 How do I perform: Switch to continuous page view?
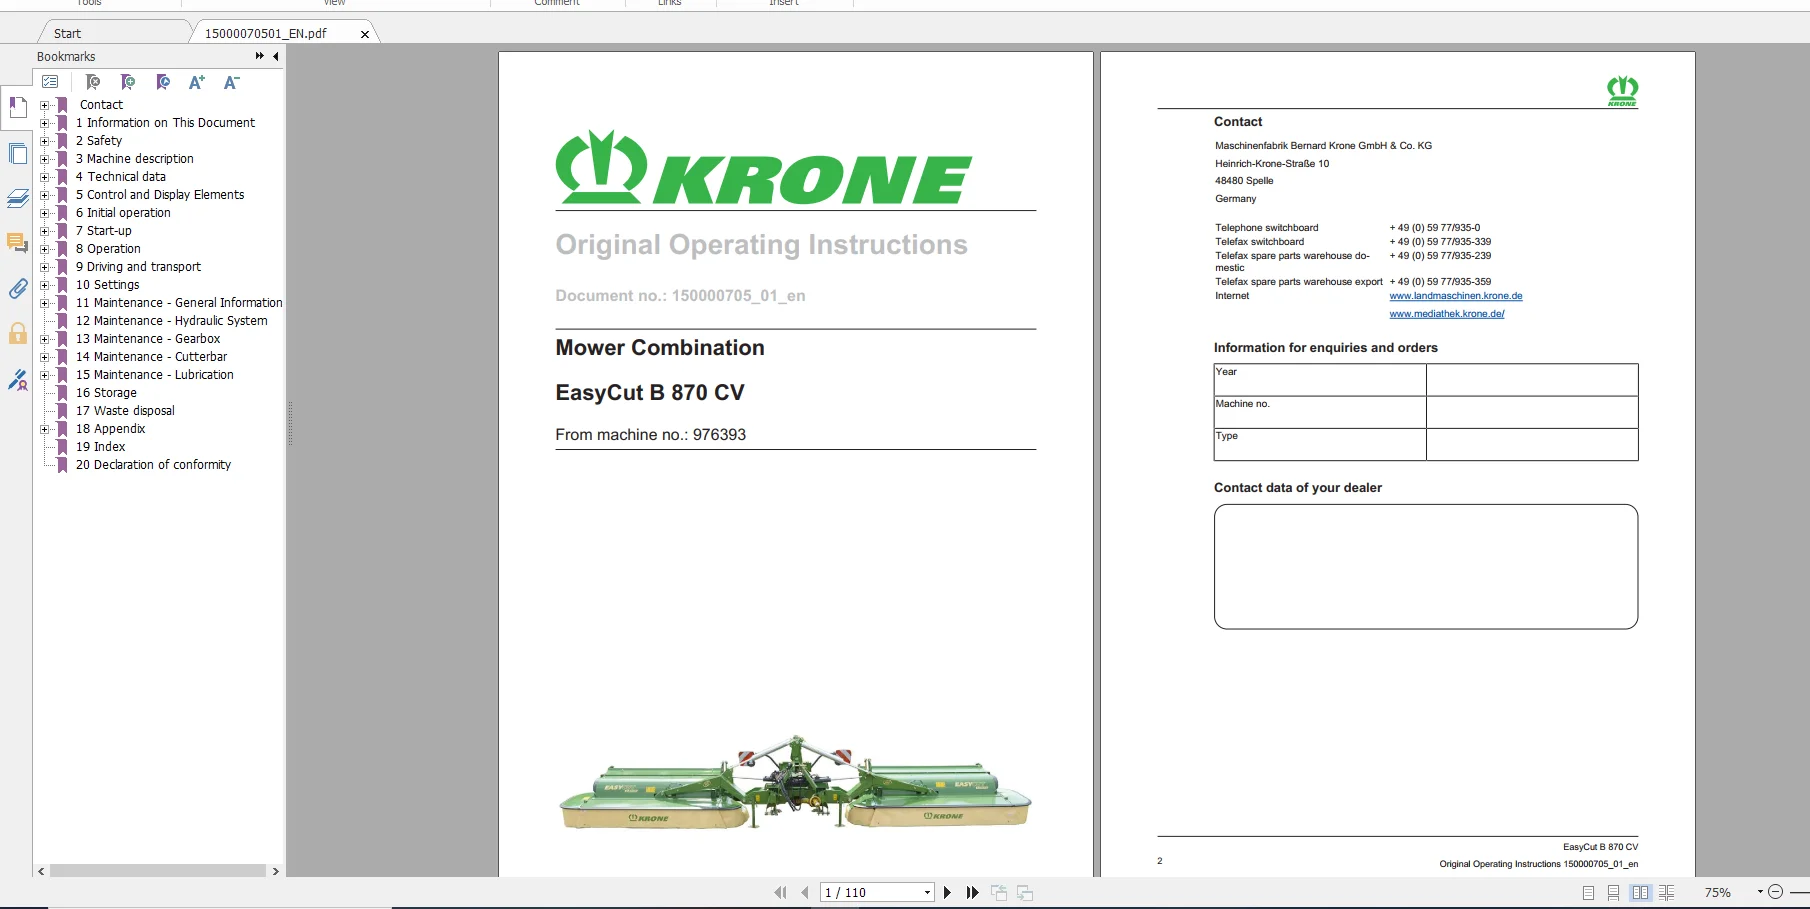[x=1613, y=892]
